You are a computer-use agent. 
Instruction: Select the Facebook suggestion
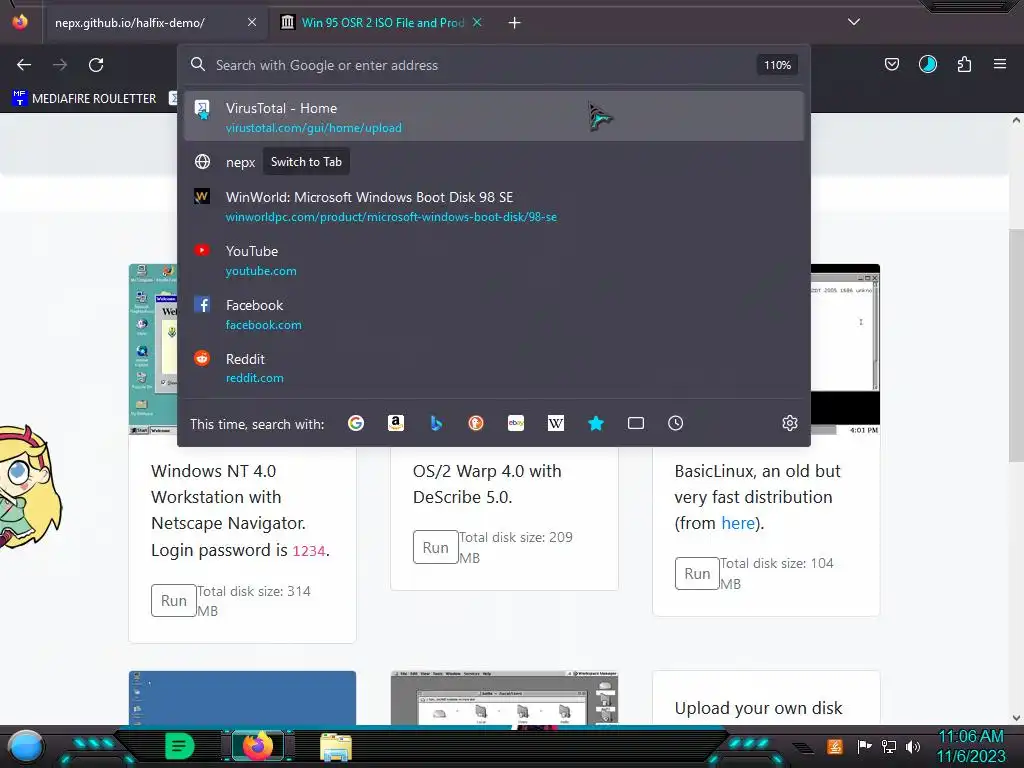coord(494,314)
